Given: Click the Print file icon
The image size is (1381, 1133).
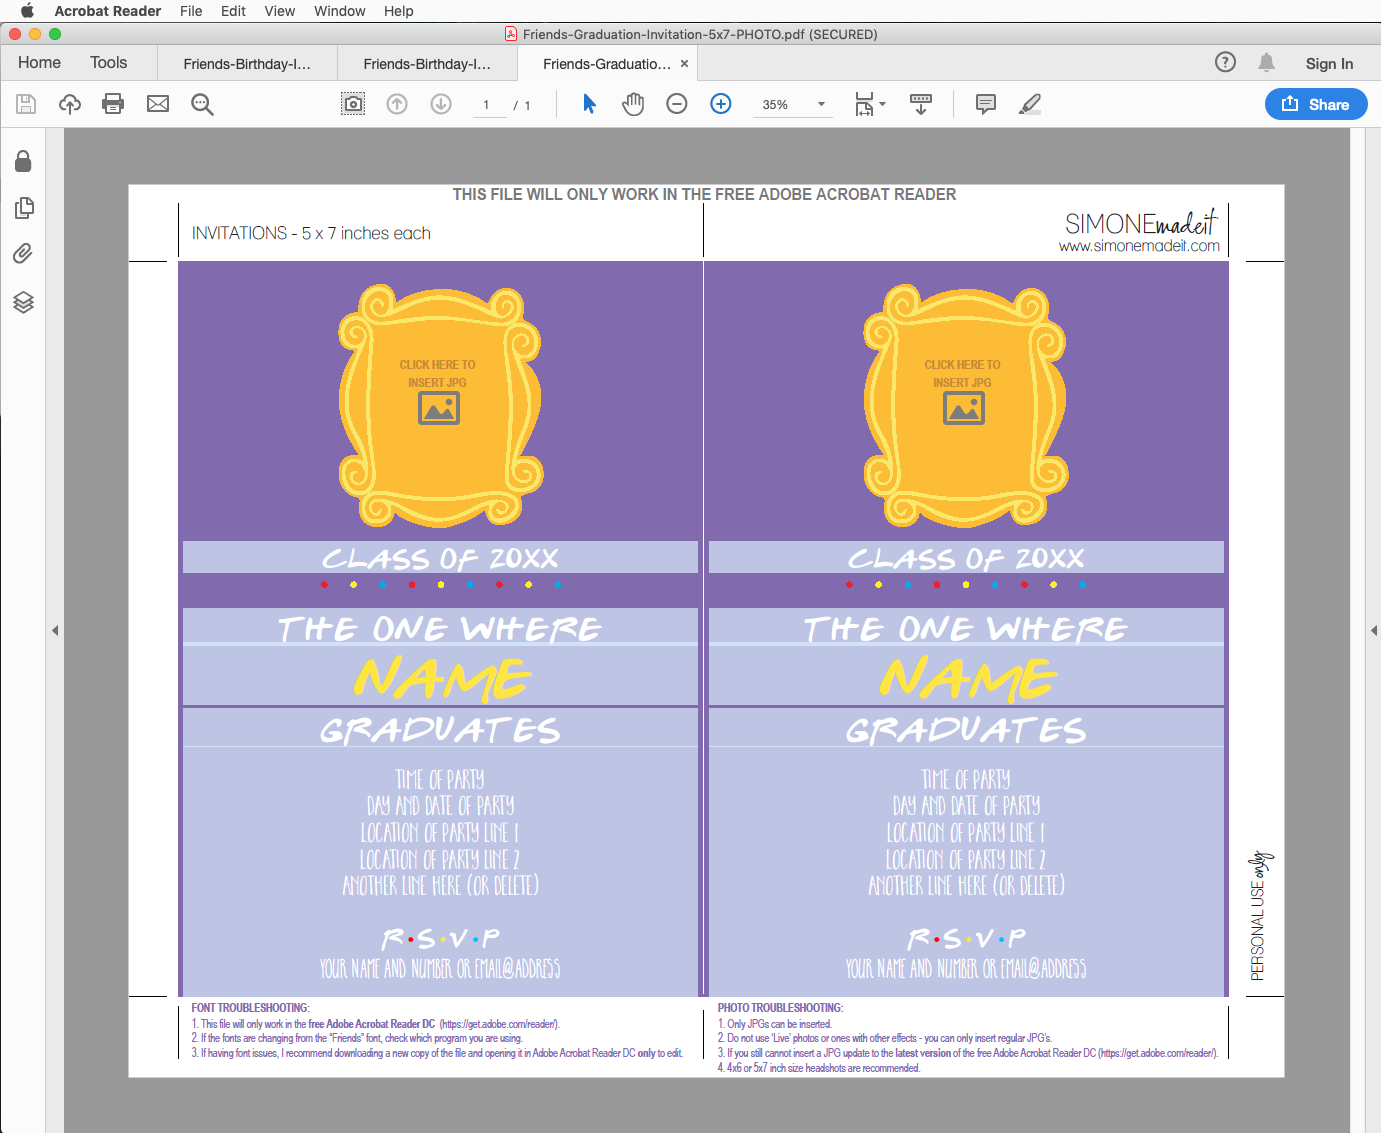Looking at the screenshot, I should point(113,104).
